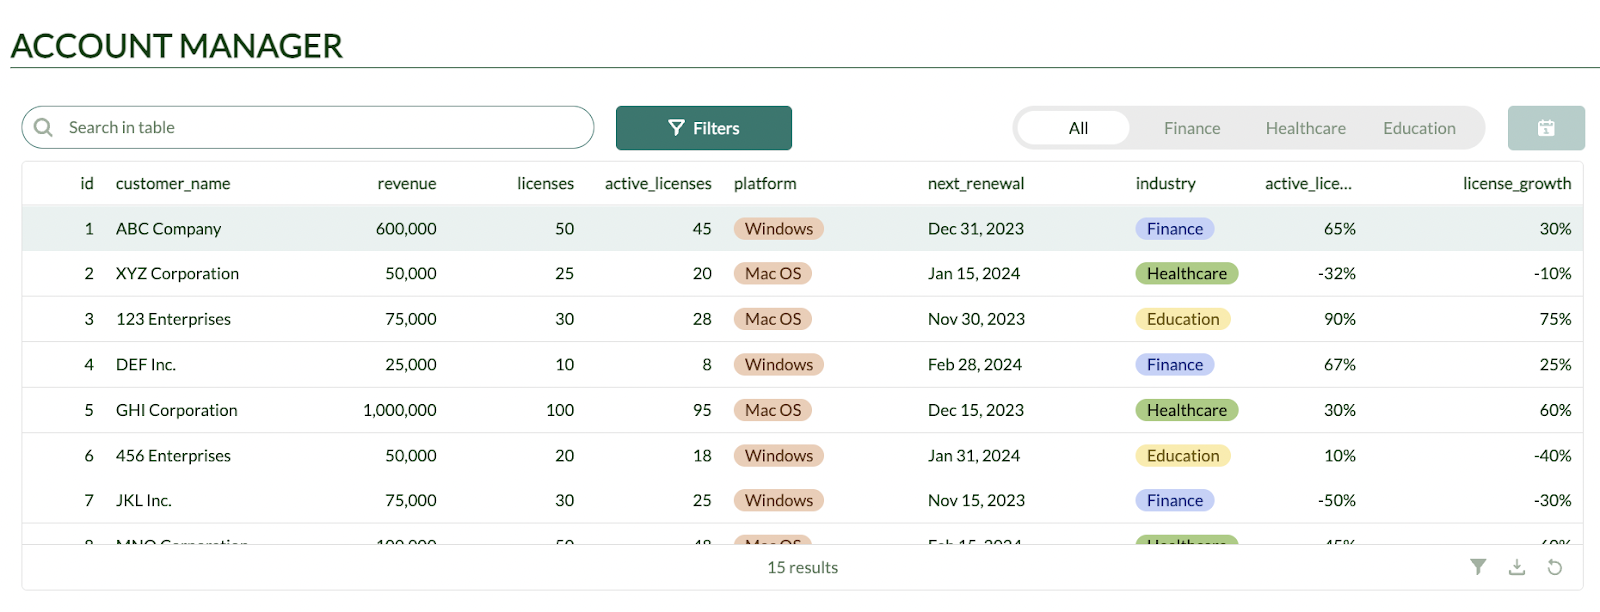The image size is (1600, 612).
Task: Click Education tag in 123 Enterprises row
Action: (x=1183, y=319)
